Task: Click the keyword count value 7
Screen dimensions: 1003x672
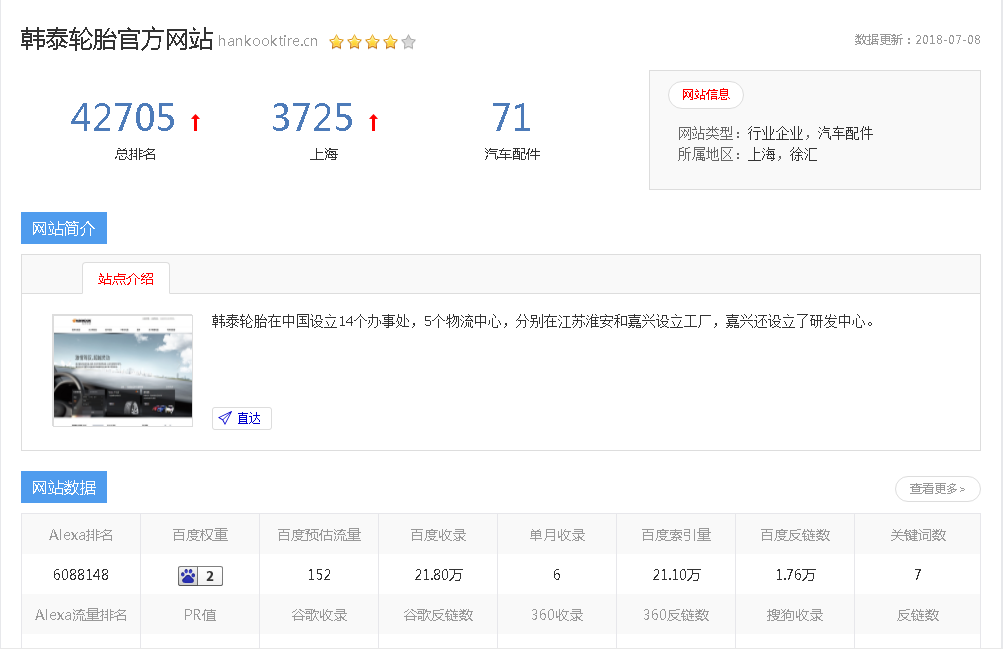Action: pos(918,575)
